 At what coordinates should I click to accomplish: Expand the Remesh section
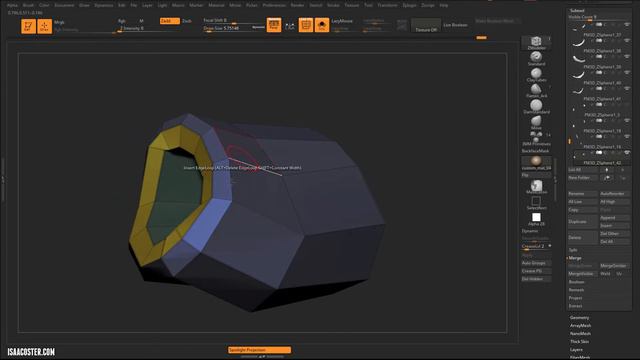tap(576, 290)
